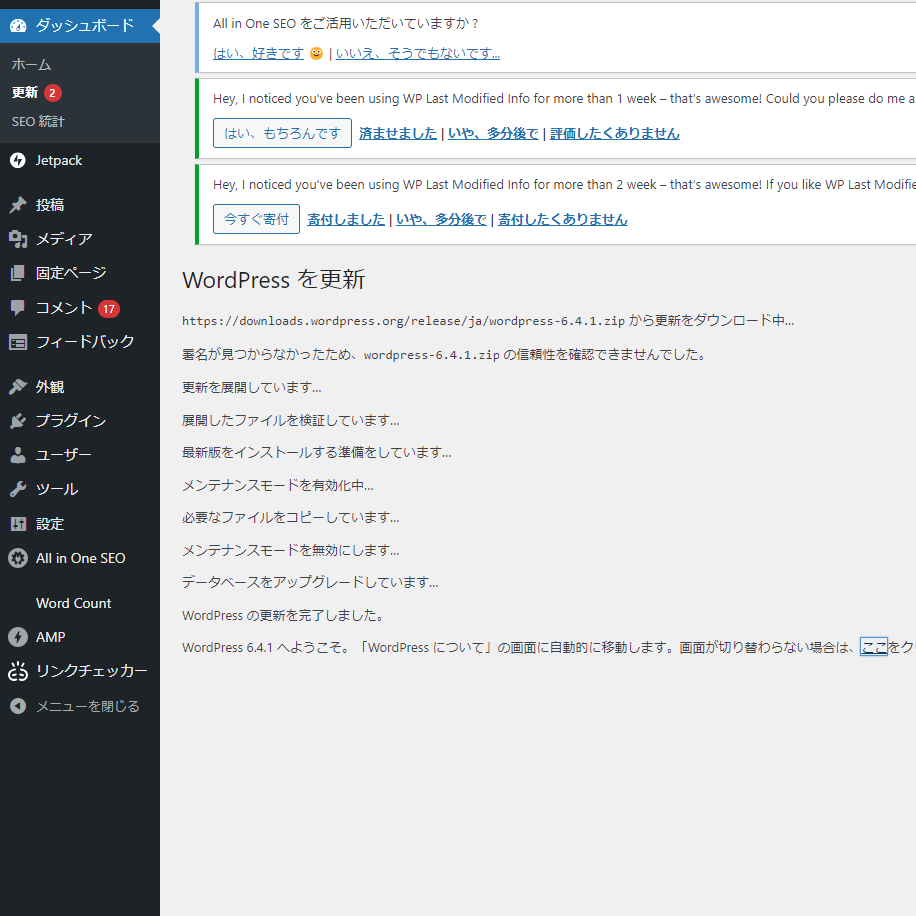The width and height of the screenshot is (916, 916).
Task: Click いや、多分後で in the 2 week notice
Action: click(441, 219)
